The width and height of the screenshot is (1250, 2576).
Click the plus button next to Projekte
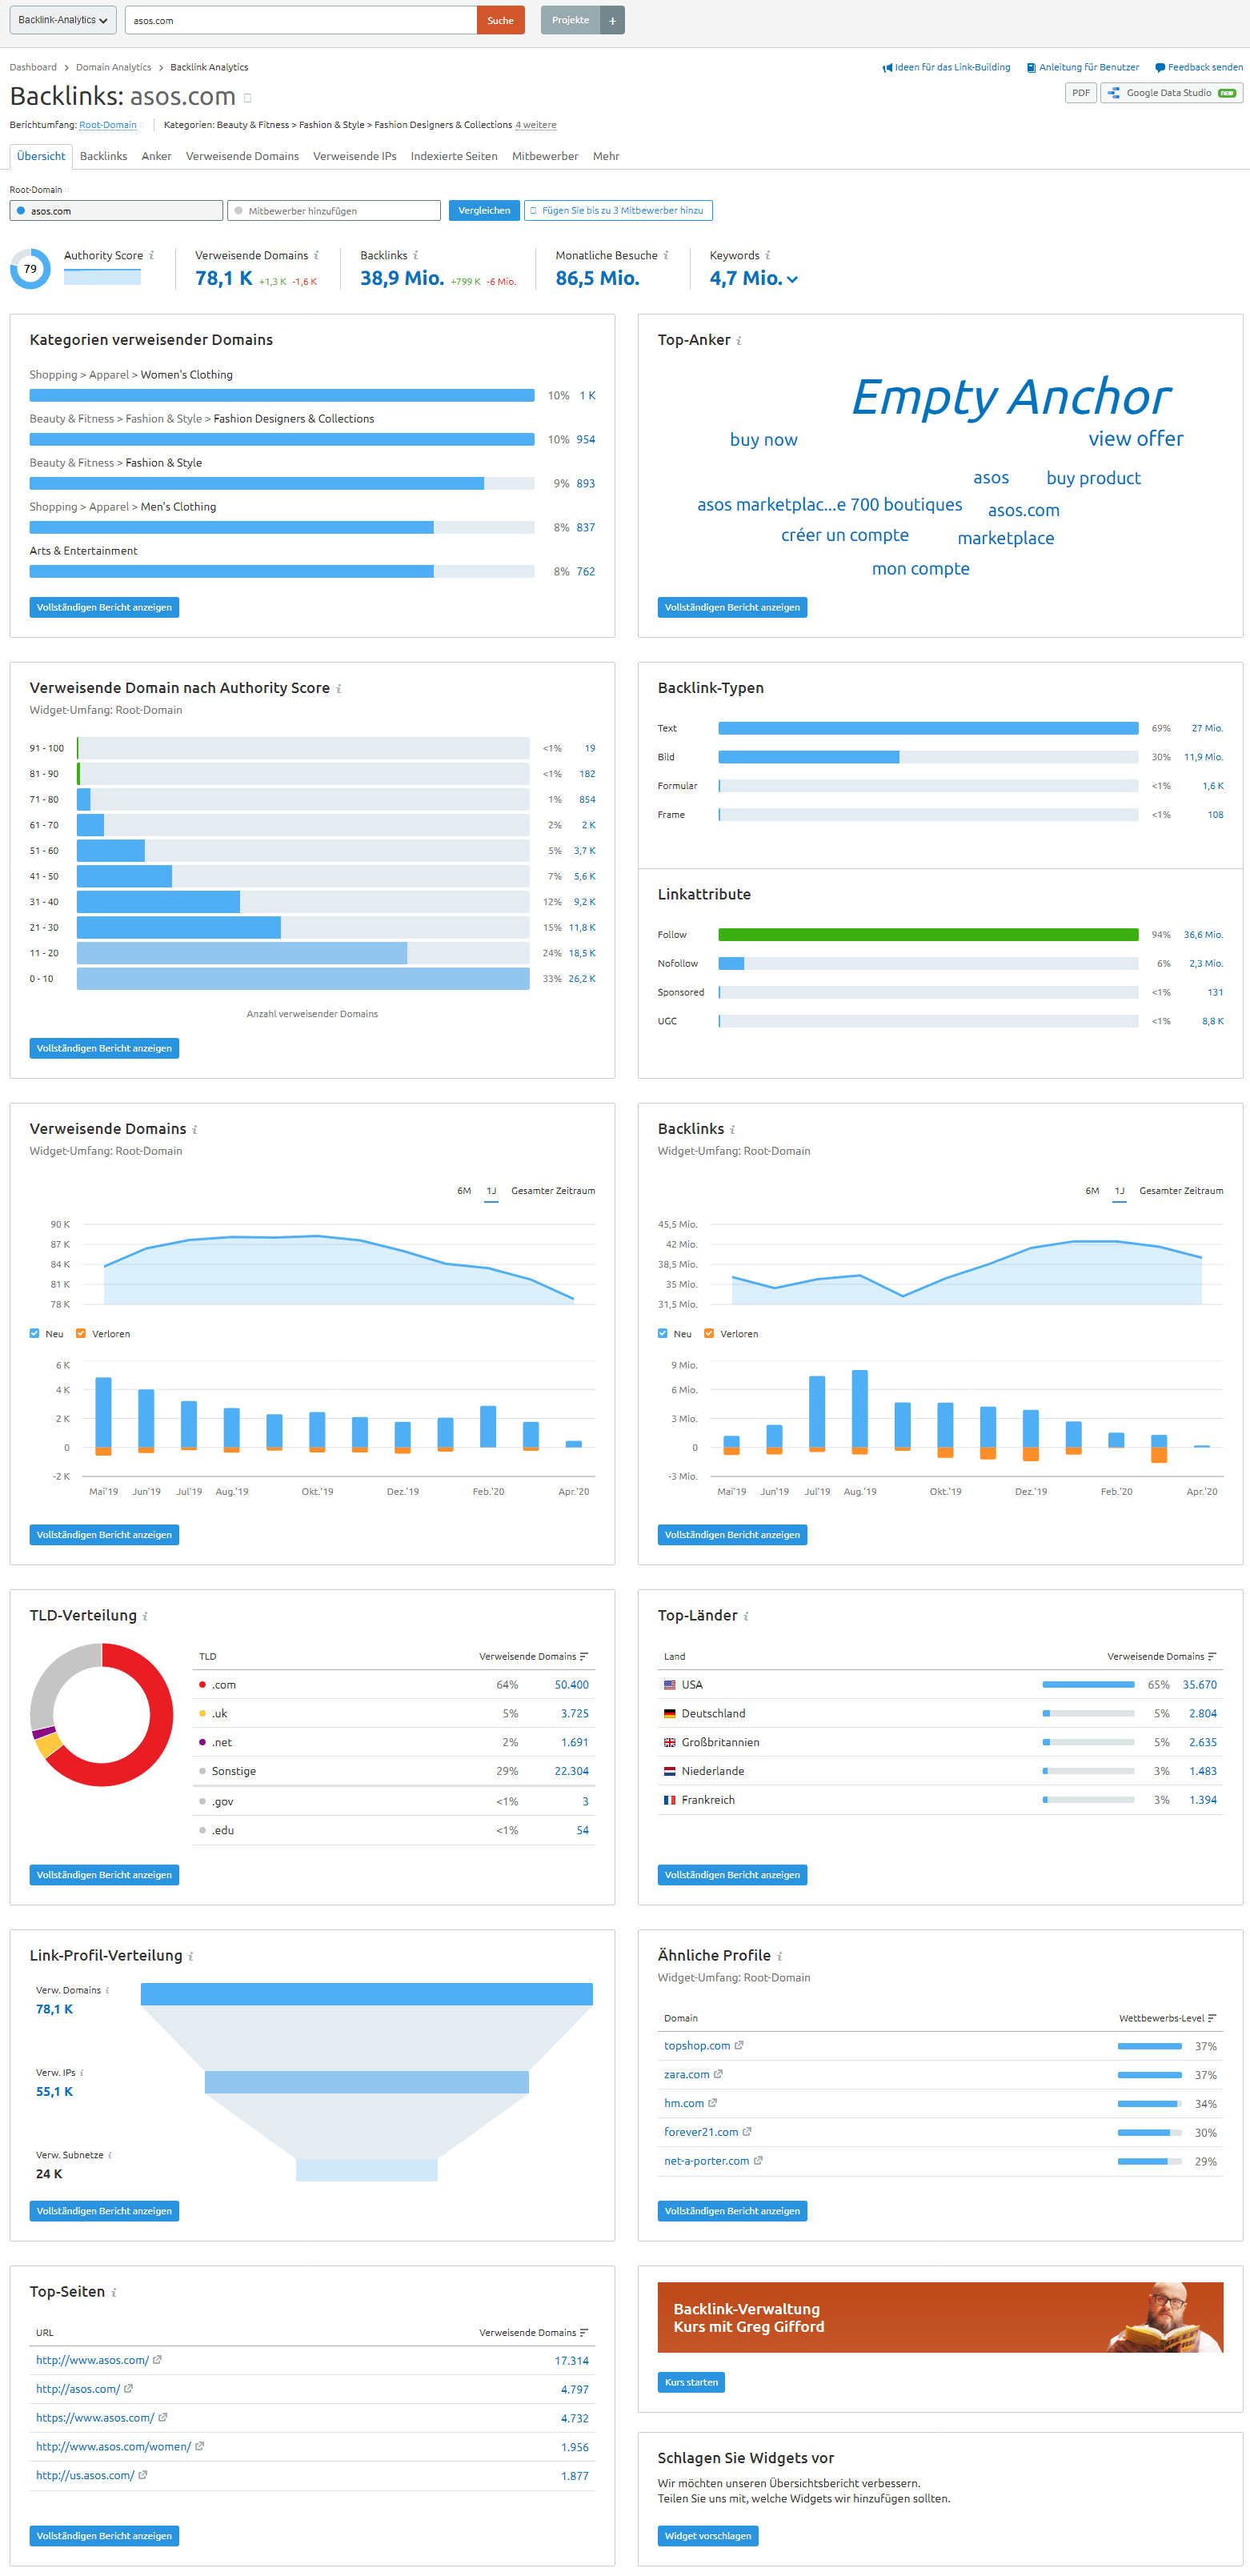[x=612, y=20]
